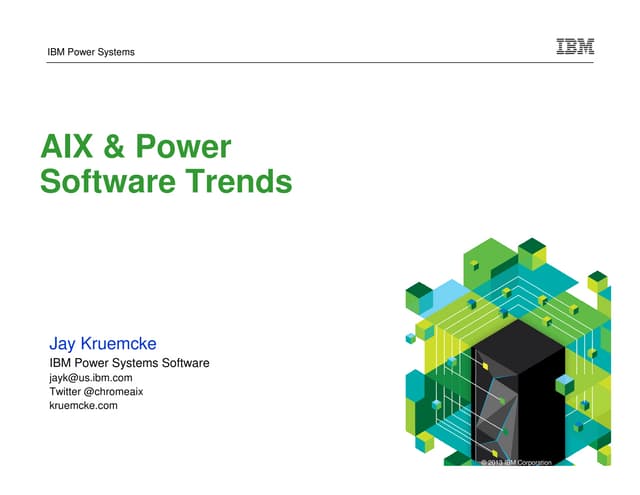
Task: Click the horizontal divider line under header
Action: (320, 63)
